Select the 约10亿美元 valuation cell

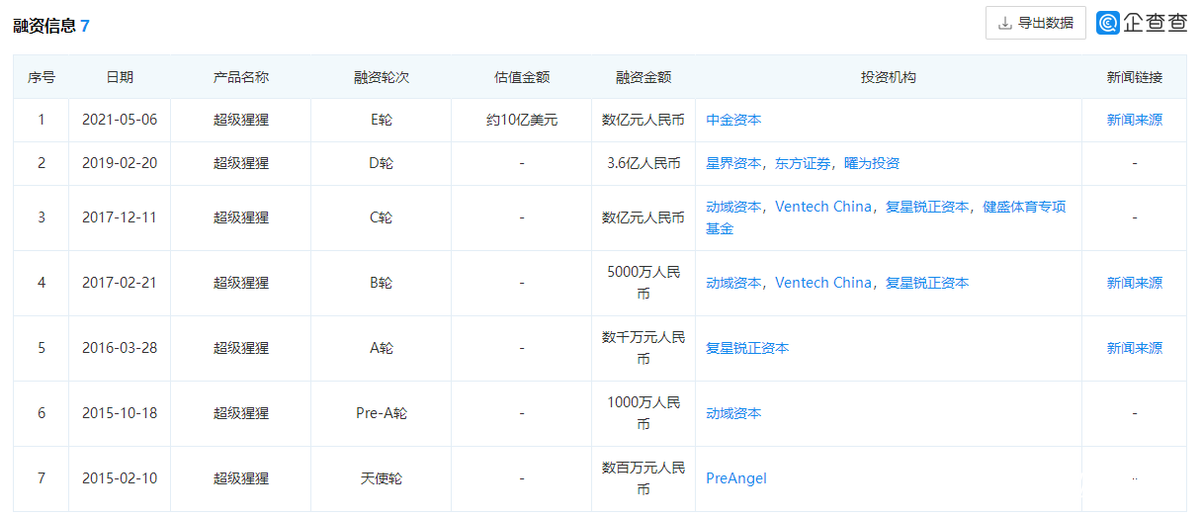522,120
